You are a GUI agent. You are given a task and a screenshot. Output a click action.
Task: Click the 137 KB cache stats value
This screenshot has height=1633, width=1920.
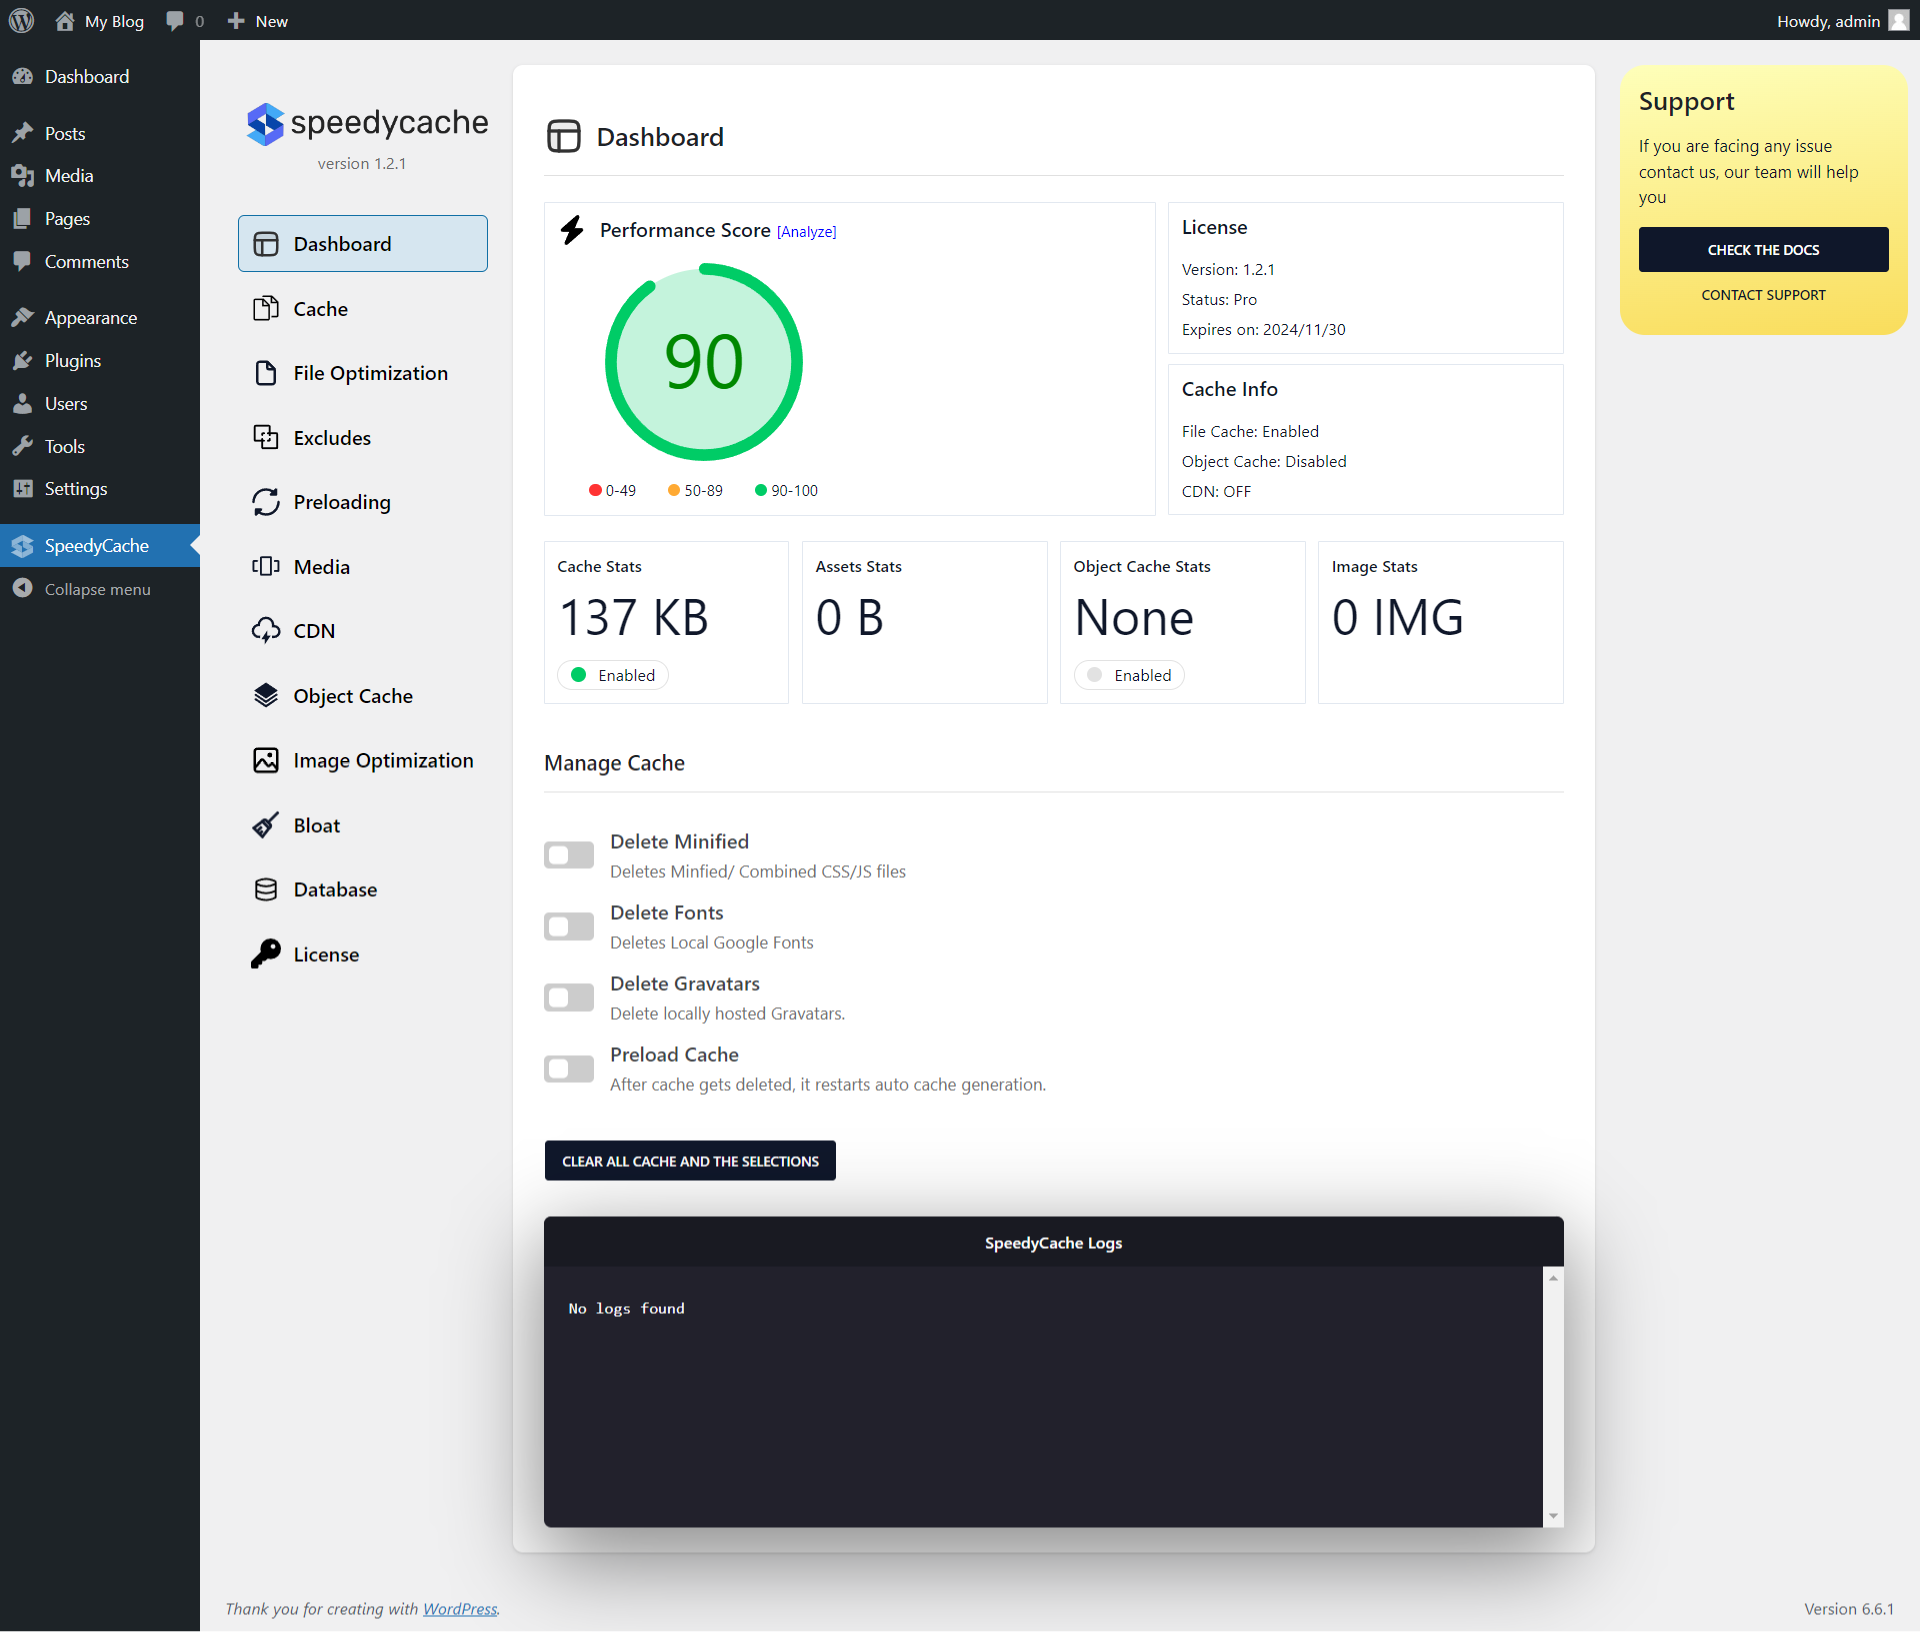click(x=634, y=617)
